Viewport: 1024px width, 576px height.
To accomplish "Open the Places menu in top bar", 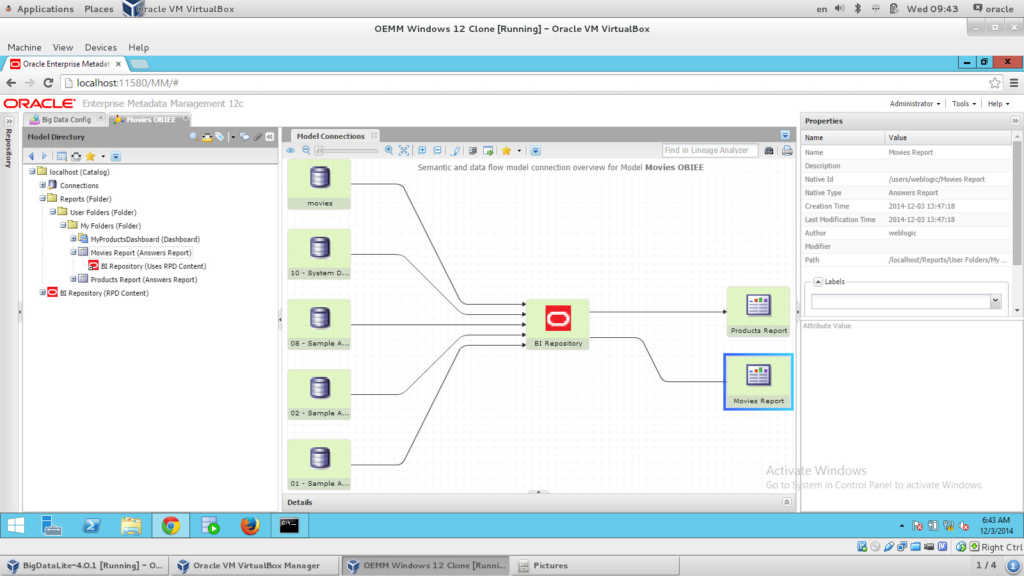I will click(x=99, y=9).
